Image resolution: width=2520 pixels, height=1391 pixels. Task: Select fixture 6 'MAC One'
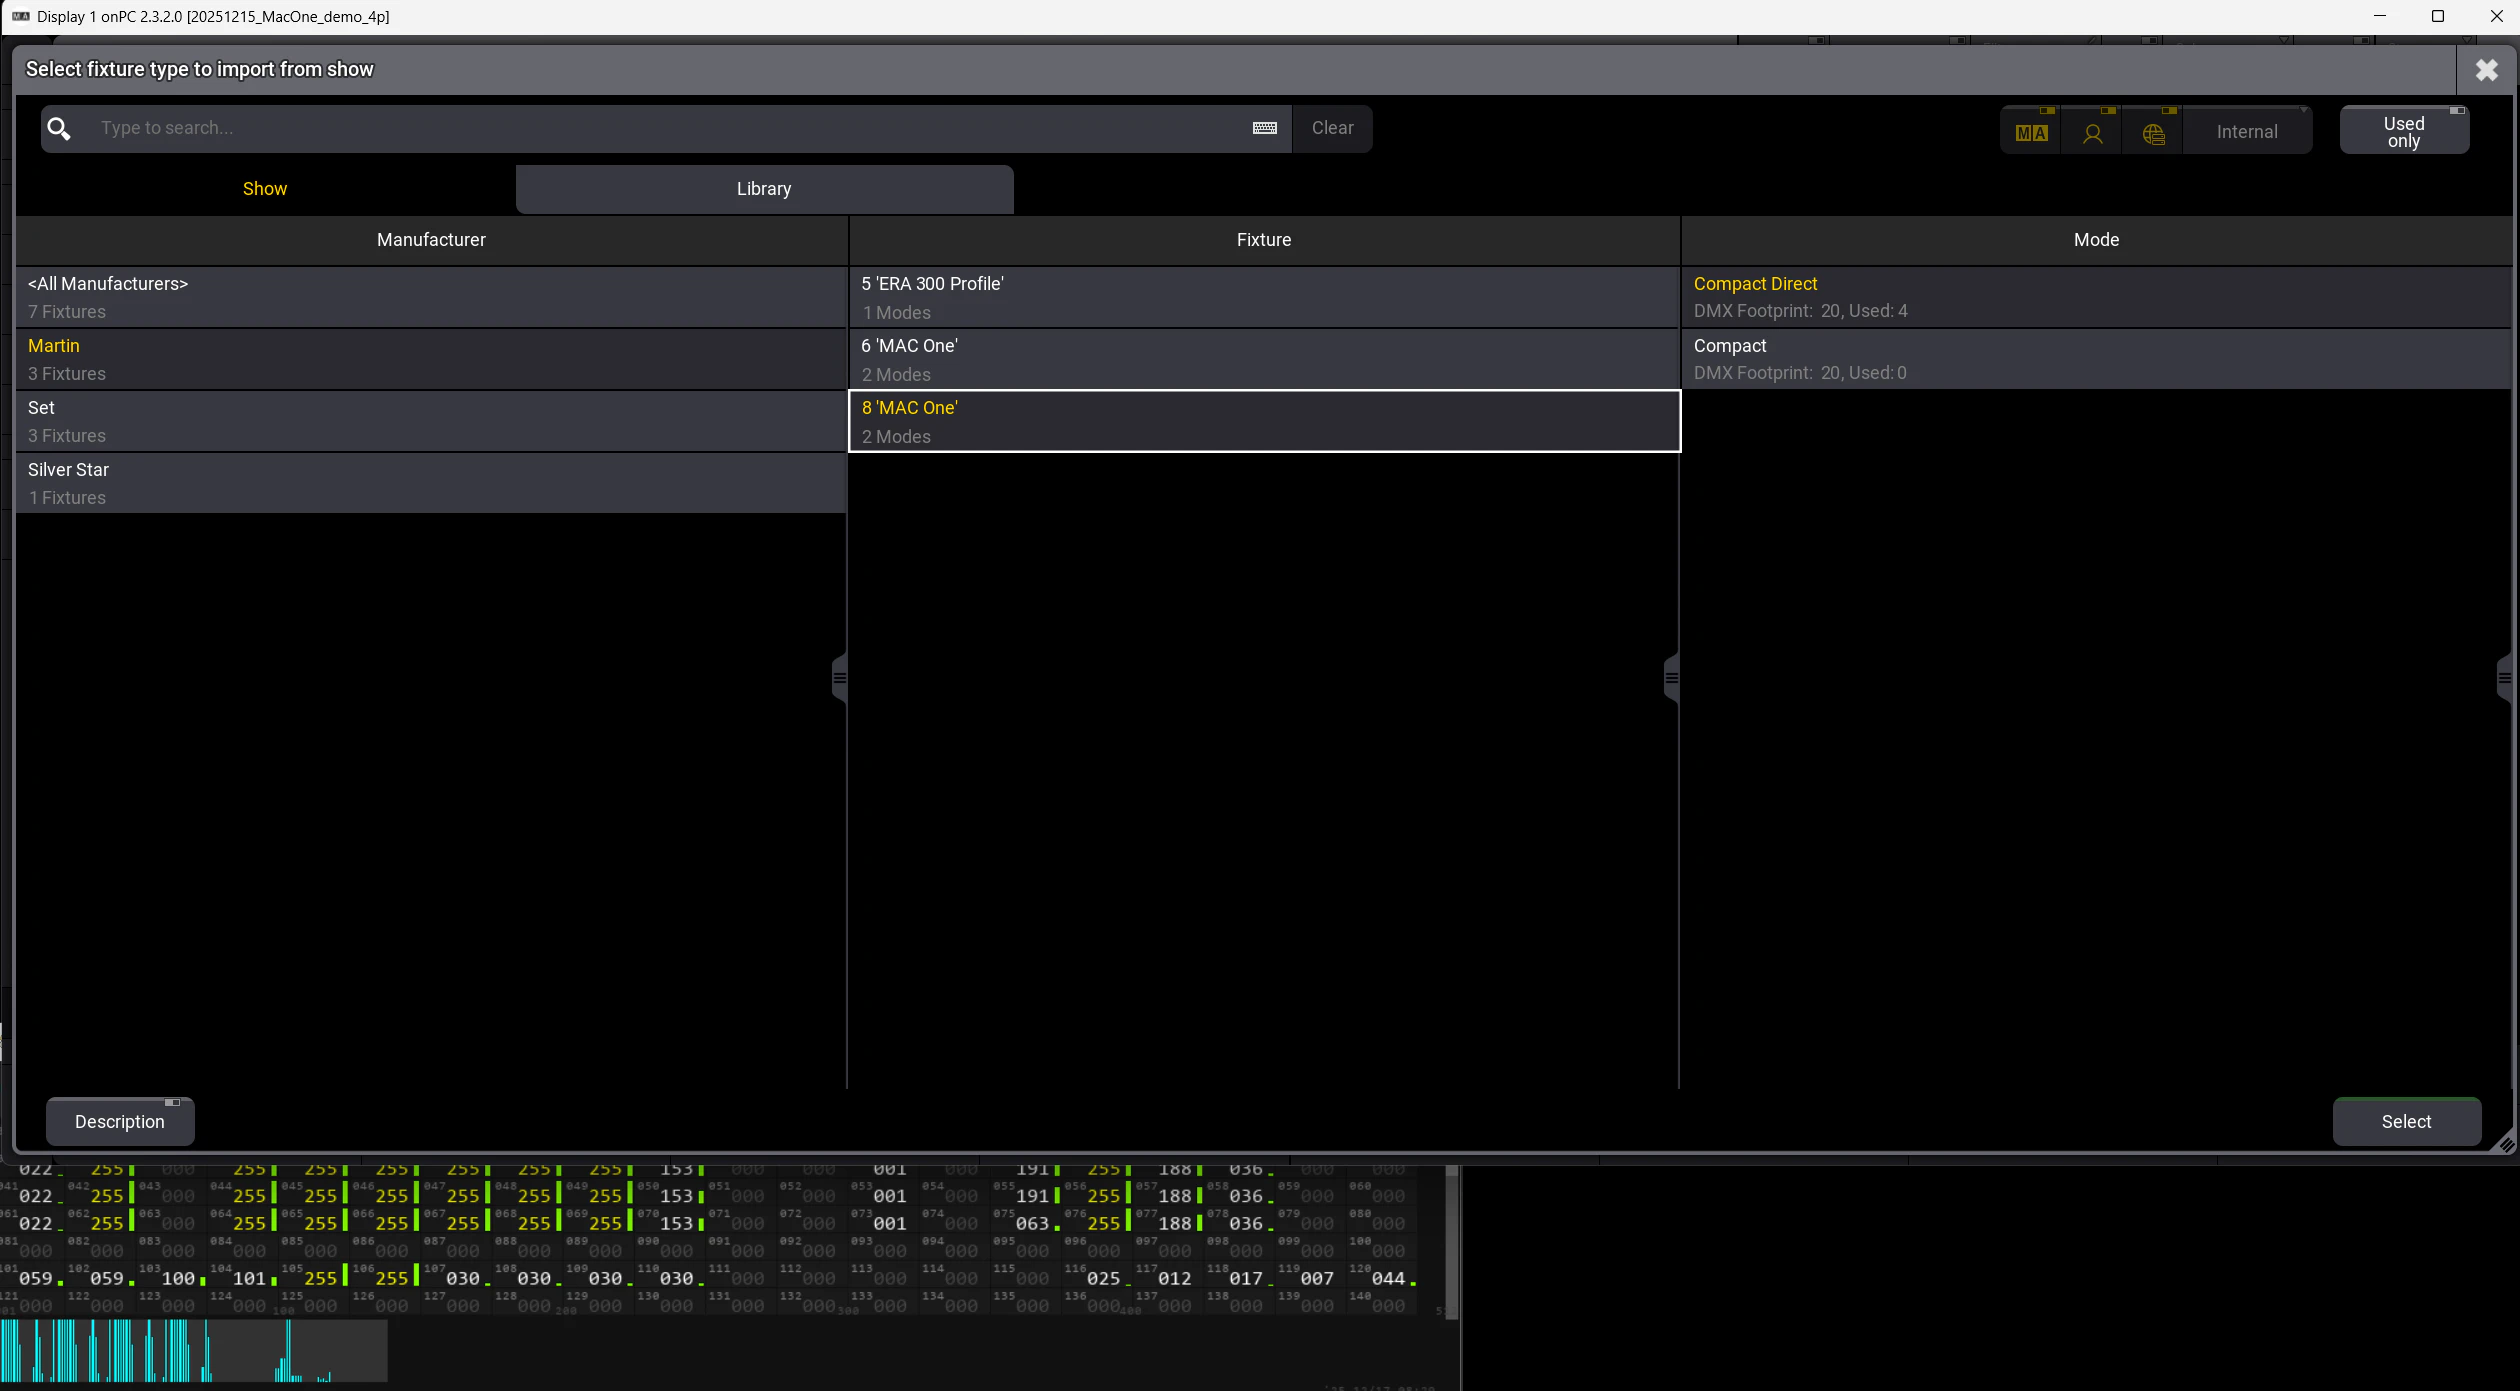click(1264, 359)
